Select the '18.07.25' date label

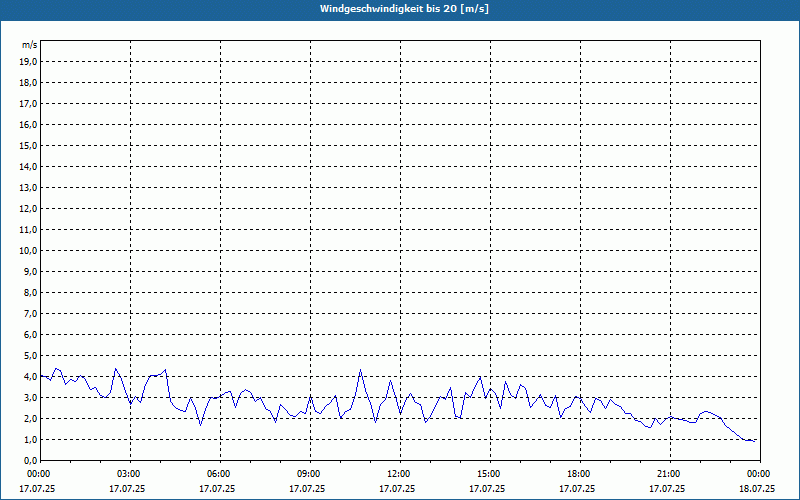pyautogui.click(x=757, y=489)
